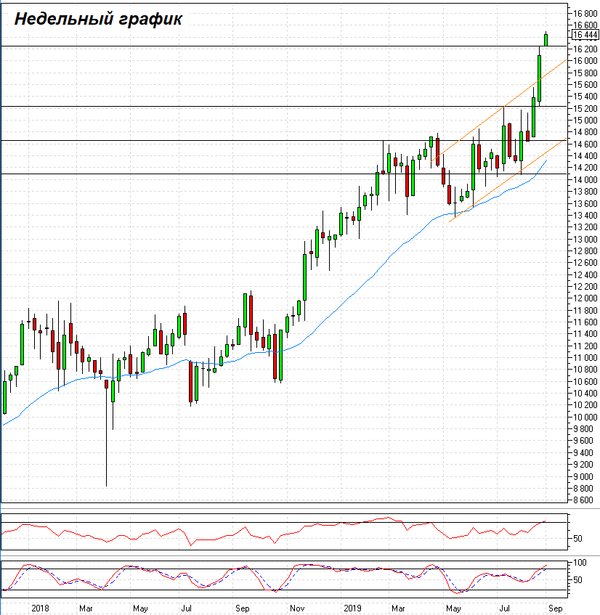600x615 pixels.
Task: Click the 13 600 price axis label
Action: pyautogui.click(x=585, y=204)
